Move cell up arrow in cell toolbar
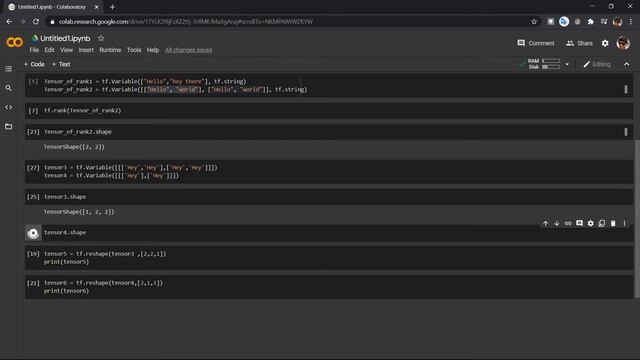The height and width of the screenshot is (360, 640). (x=545, y=223)
